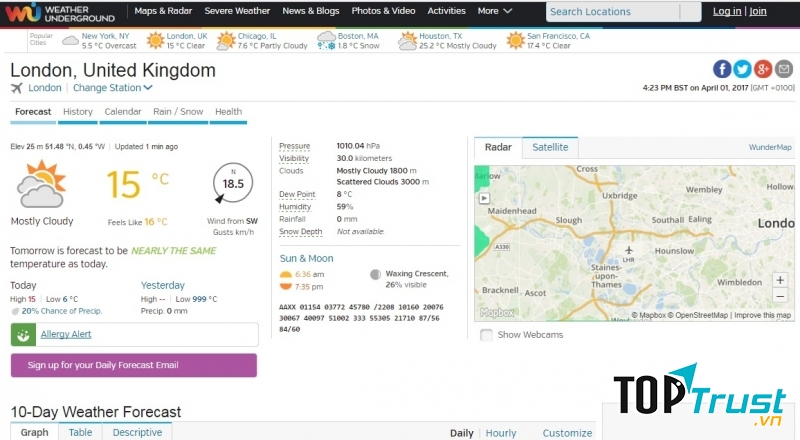The width and height of the screenshot is (800, 440).
Task: Click the sunrise icon beside 6:36 am
Action: (x=286, y=275)
